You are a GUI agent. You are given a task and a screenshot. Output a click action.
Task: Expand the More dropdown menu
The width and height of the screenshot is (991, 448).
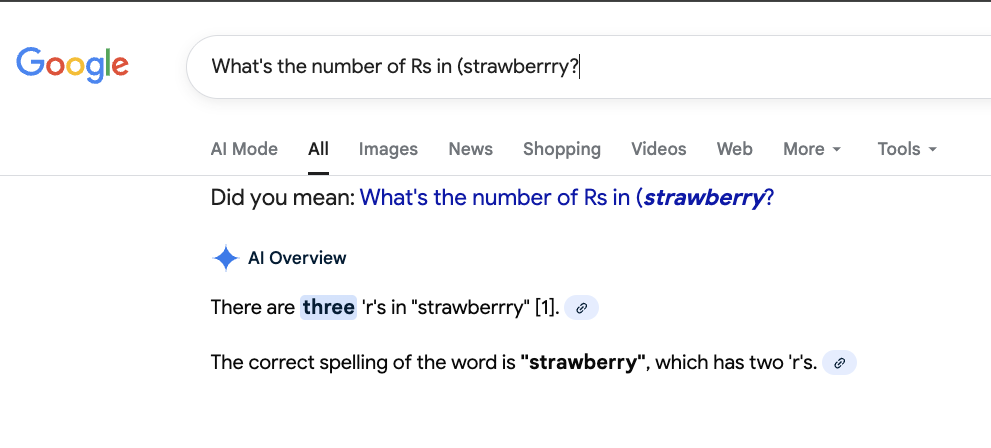tap(812, 149)
